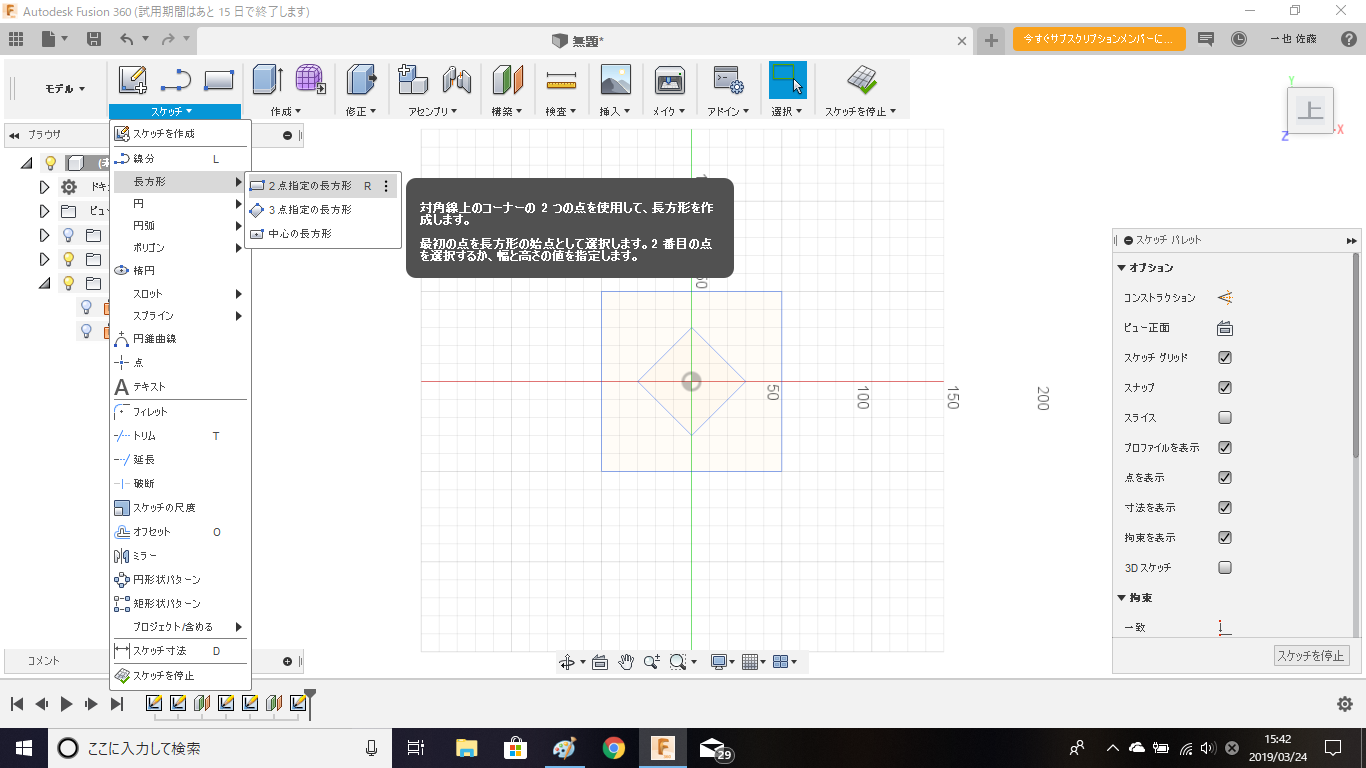Toggle the root component lightbulb visibility
The height and width of the screenshot is (768, 1366).
(x=50, y=163)
